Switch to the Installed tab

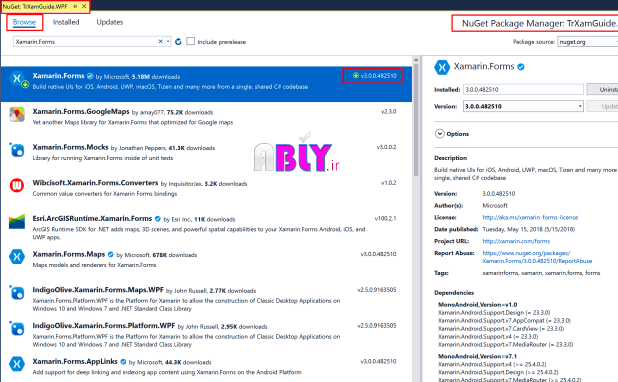click(66, 22)
